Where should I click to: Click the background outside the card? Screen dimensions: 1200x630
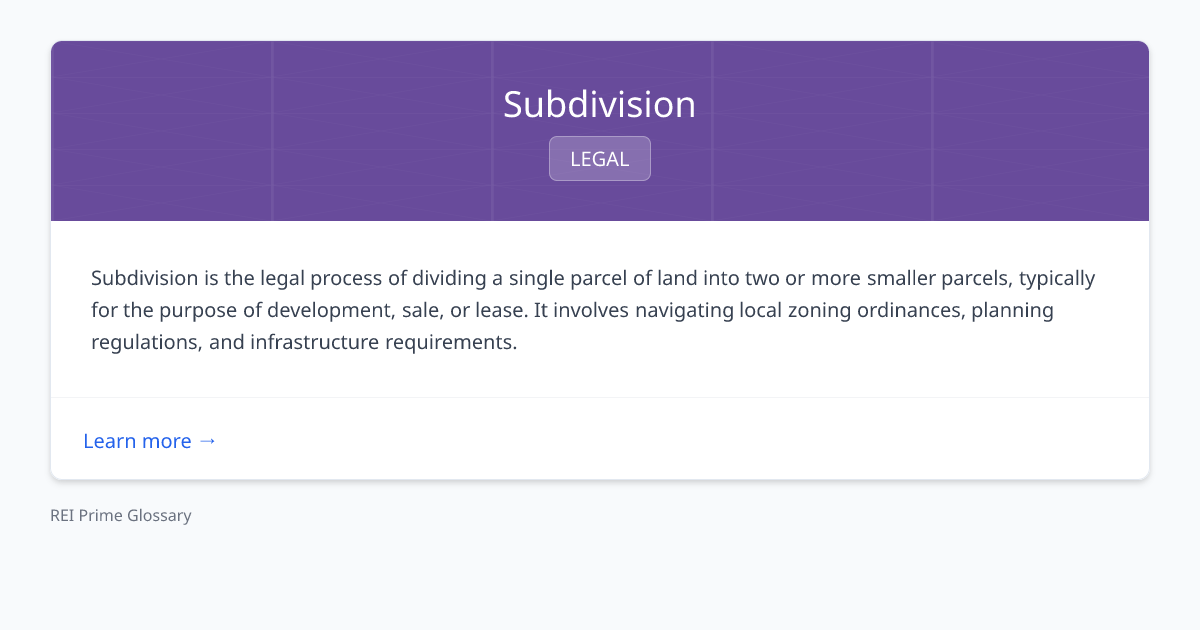[x=600, y=580]
